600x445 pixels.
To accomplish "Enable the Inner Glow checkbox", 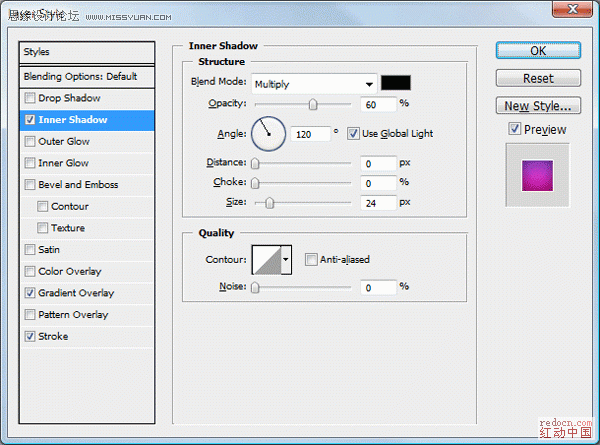I will [30, 163].
